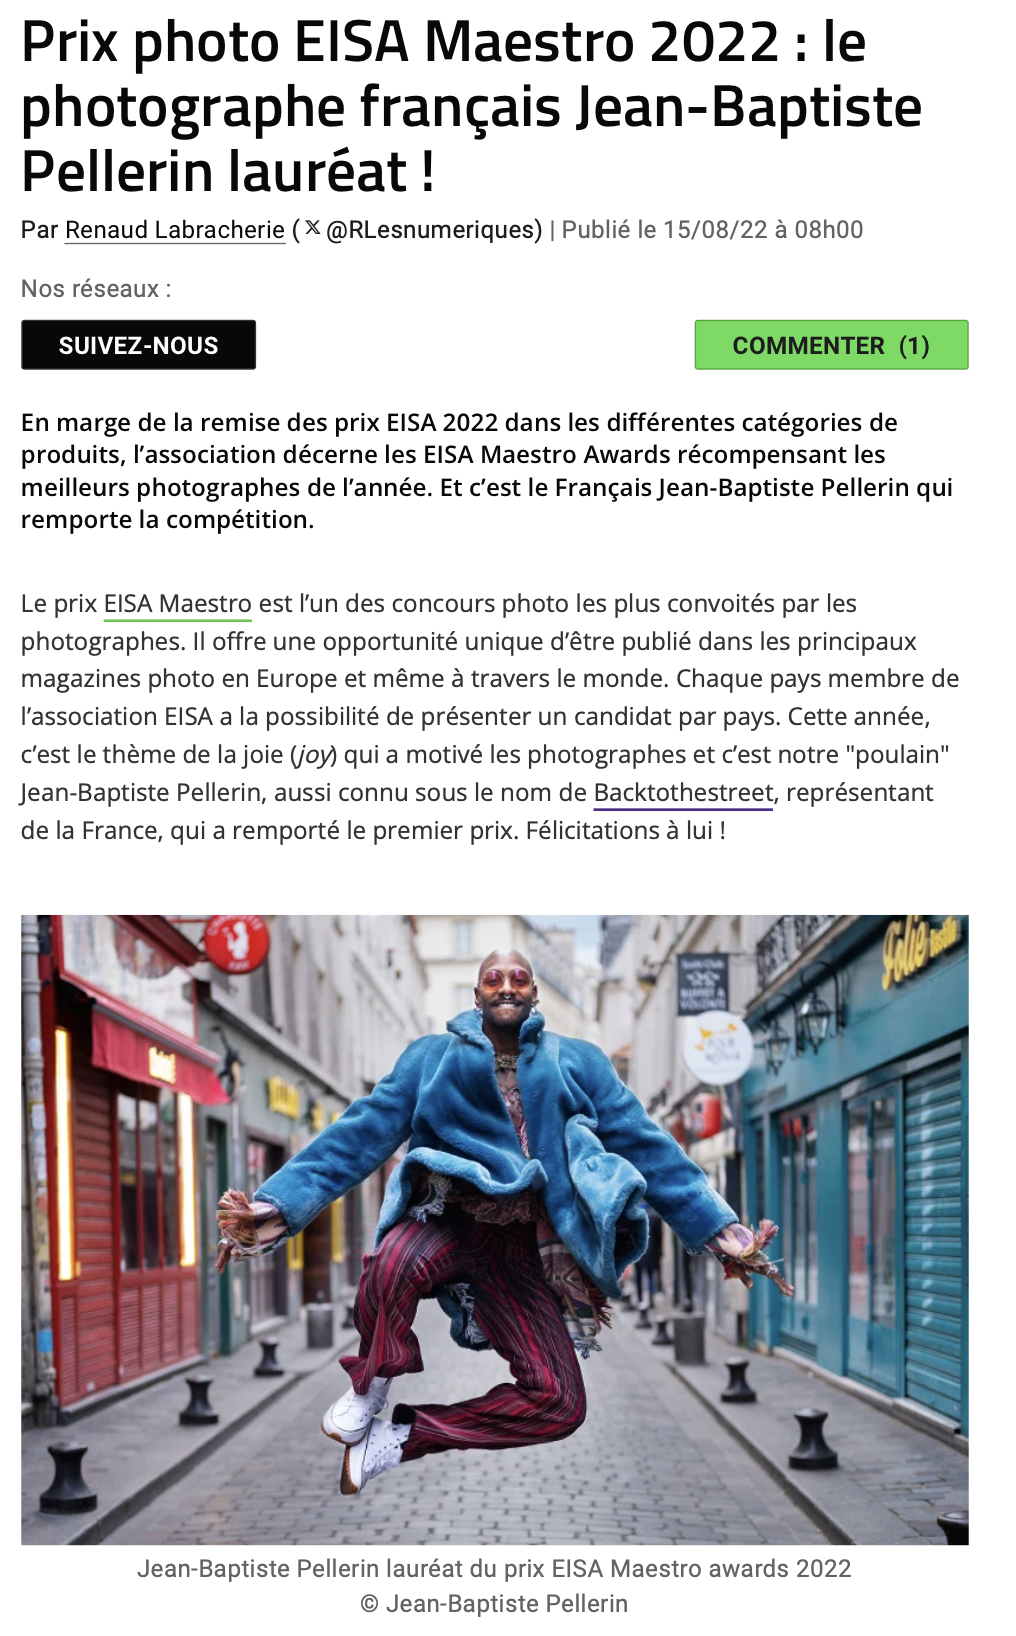
Task: Open Renaud Labracherie's author page
Action: [x=175, y=230]
